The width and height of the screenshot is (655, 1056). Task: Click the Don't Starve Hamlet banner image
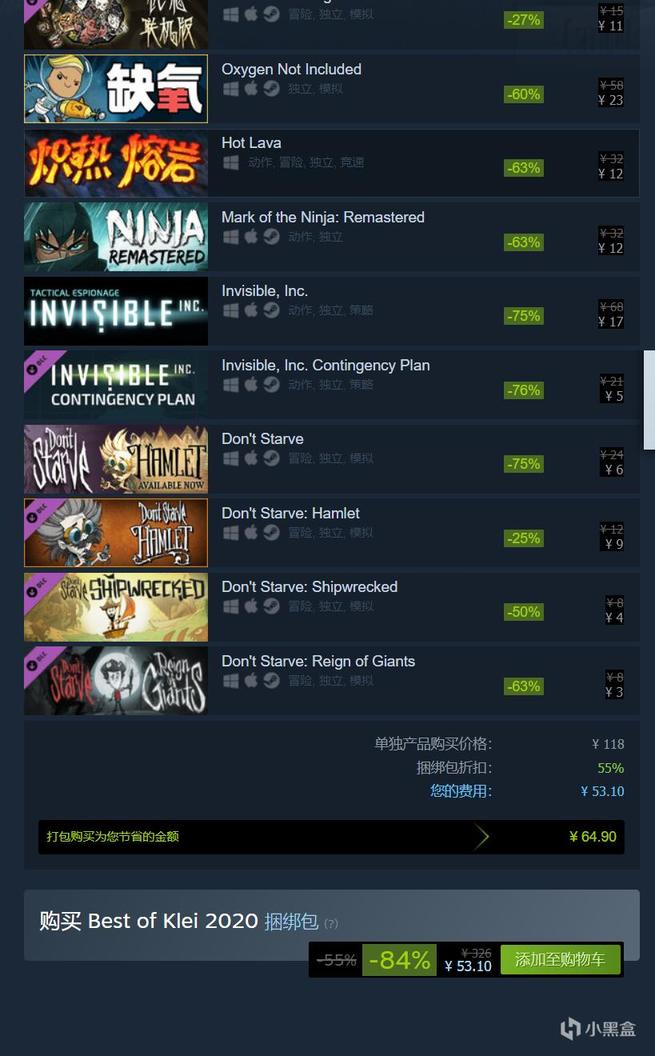tap(116, 533)
